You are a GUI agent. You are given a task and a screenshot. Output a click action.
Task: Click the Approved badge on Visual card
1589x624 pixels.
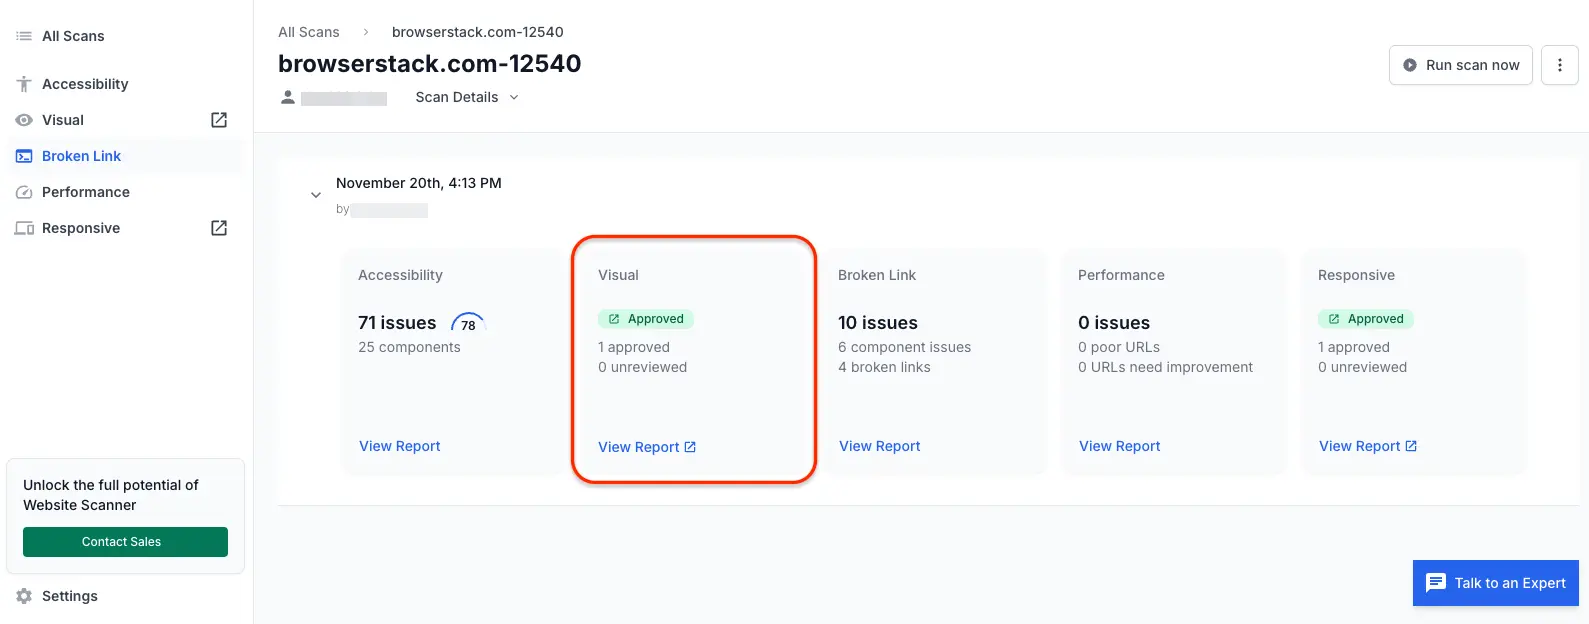click(x=646, y=318)
